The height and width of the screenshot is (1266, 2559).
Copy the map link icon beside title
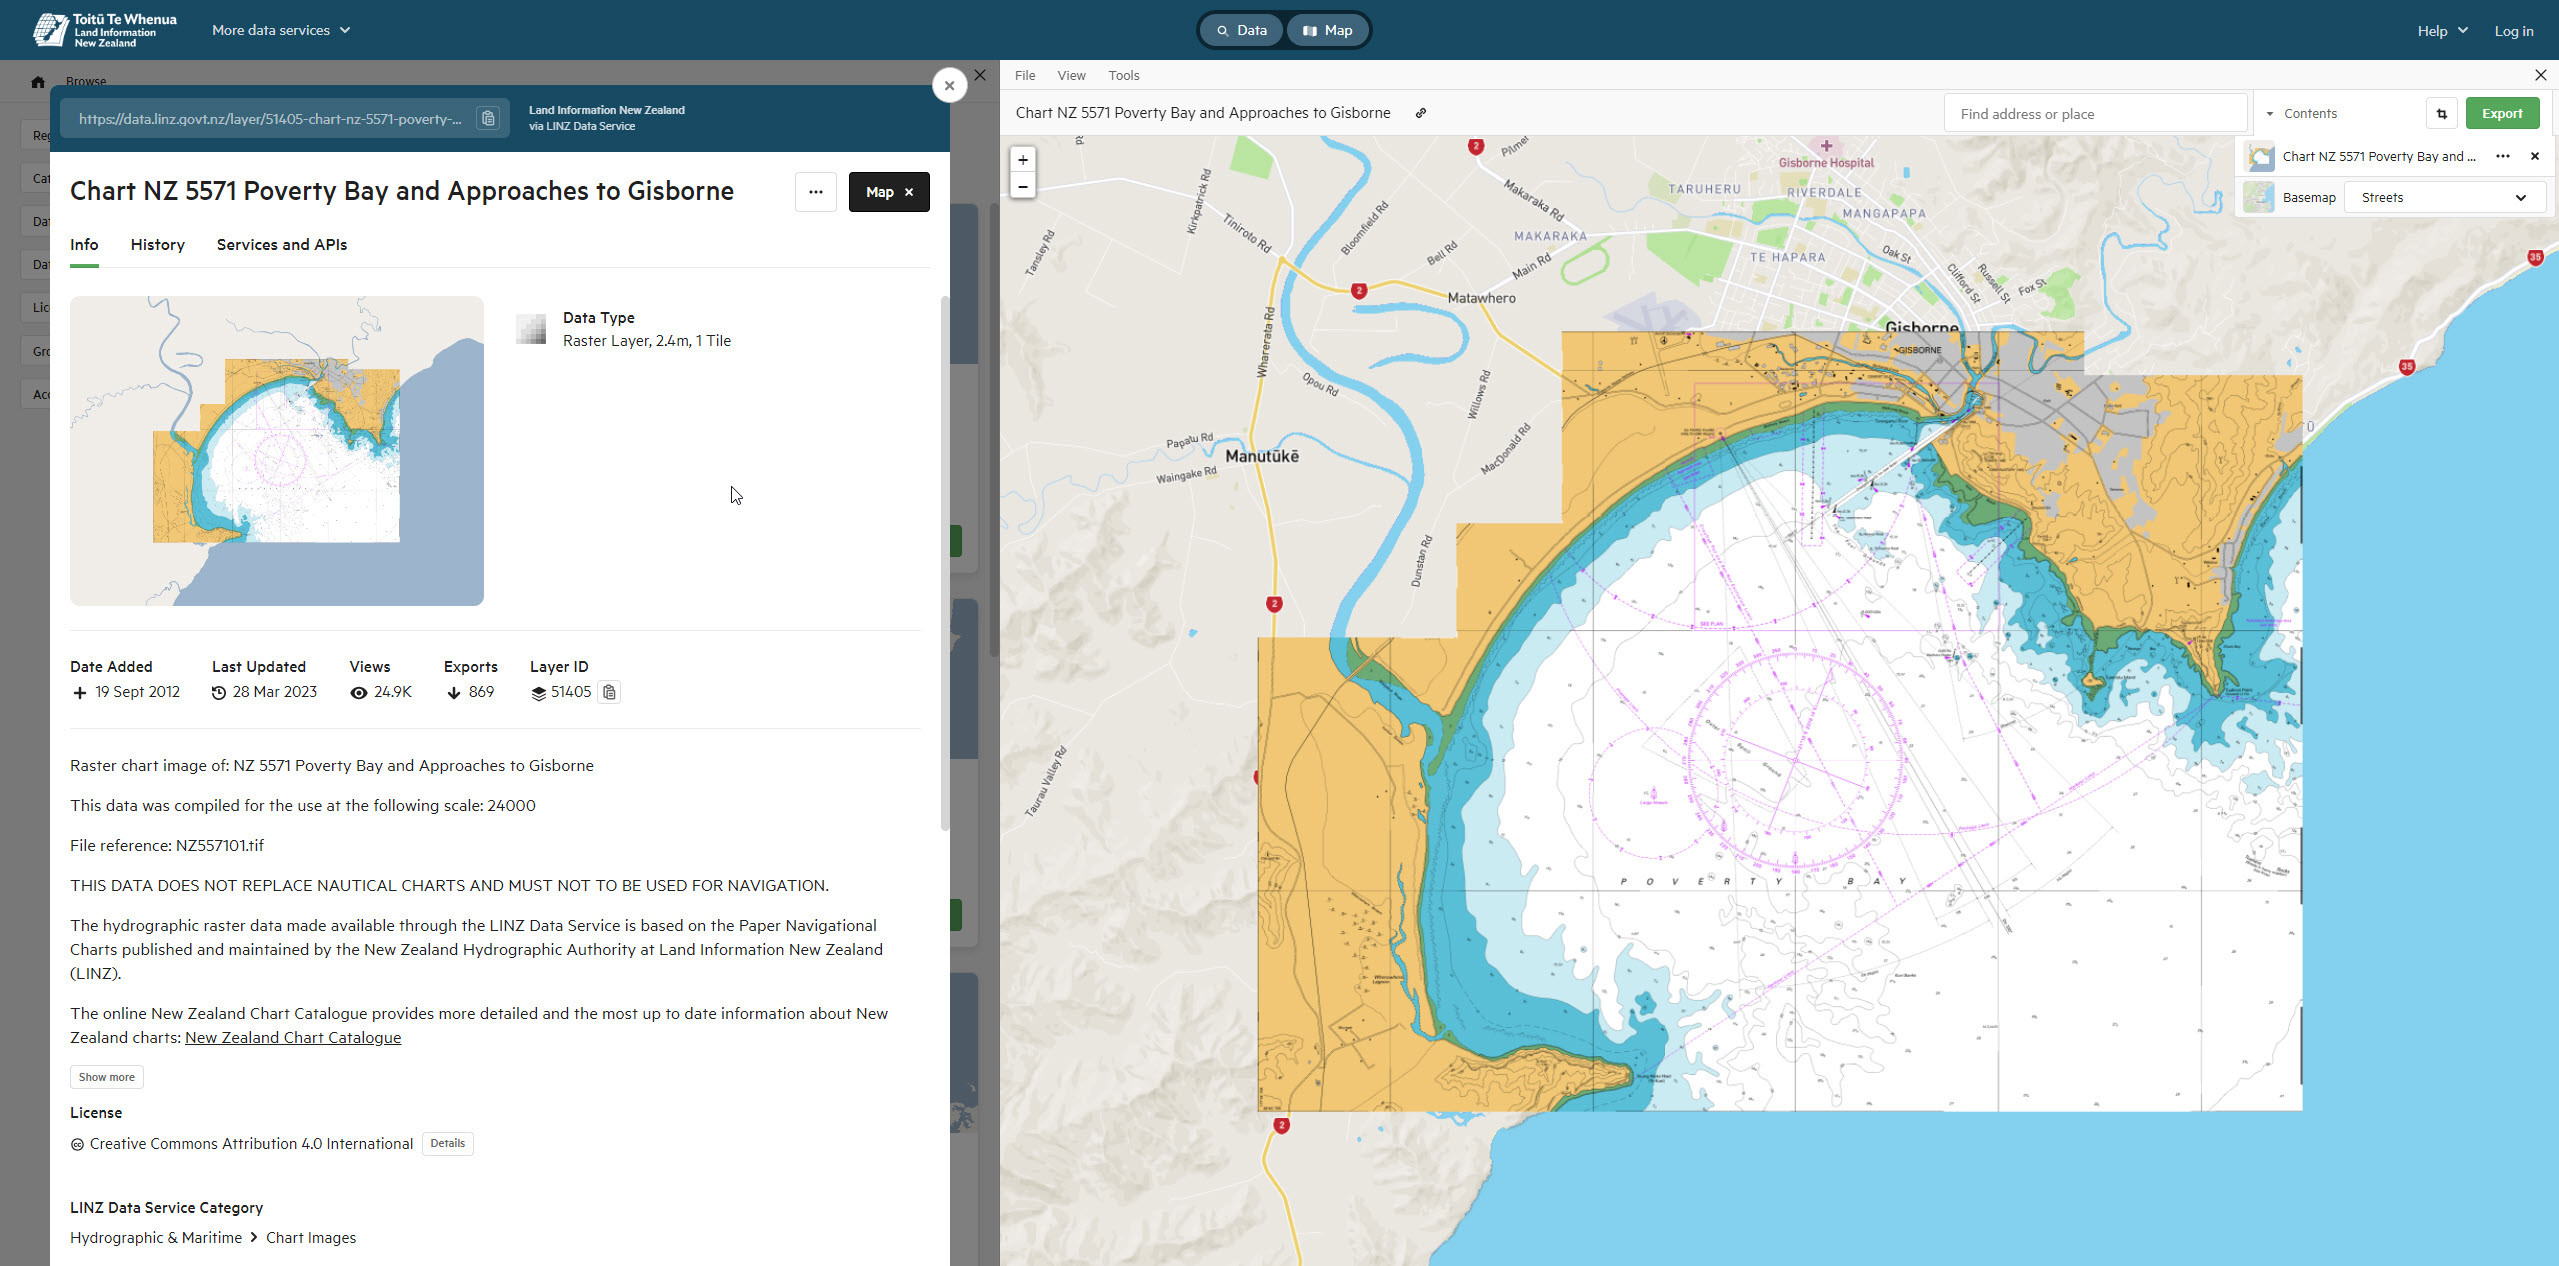tap(1420, 113)
